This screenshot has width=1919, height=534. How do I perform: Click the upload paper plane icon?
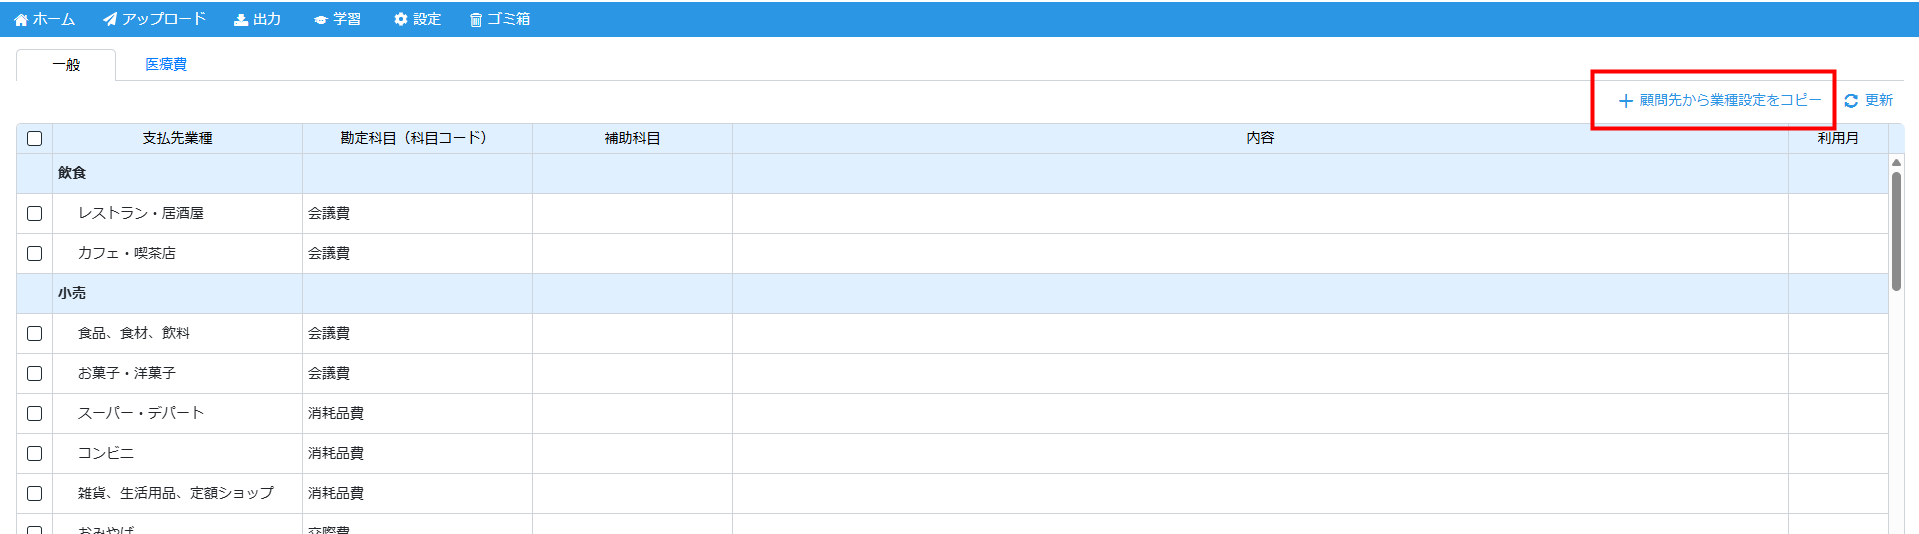[110, 19]
